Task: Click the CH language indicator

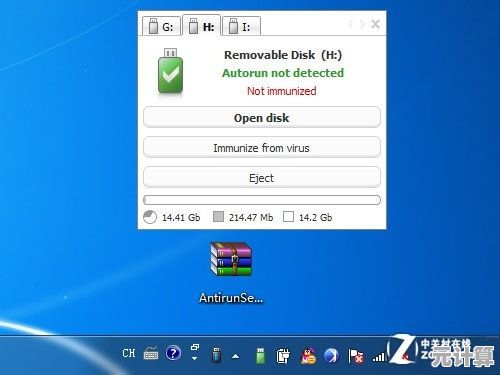Action: tap(129, 353)
